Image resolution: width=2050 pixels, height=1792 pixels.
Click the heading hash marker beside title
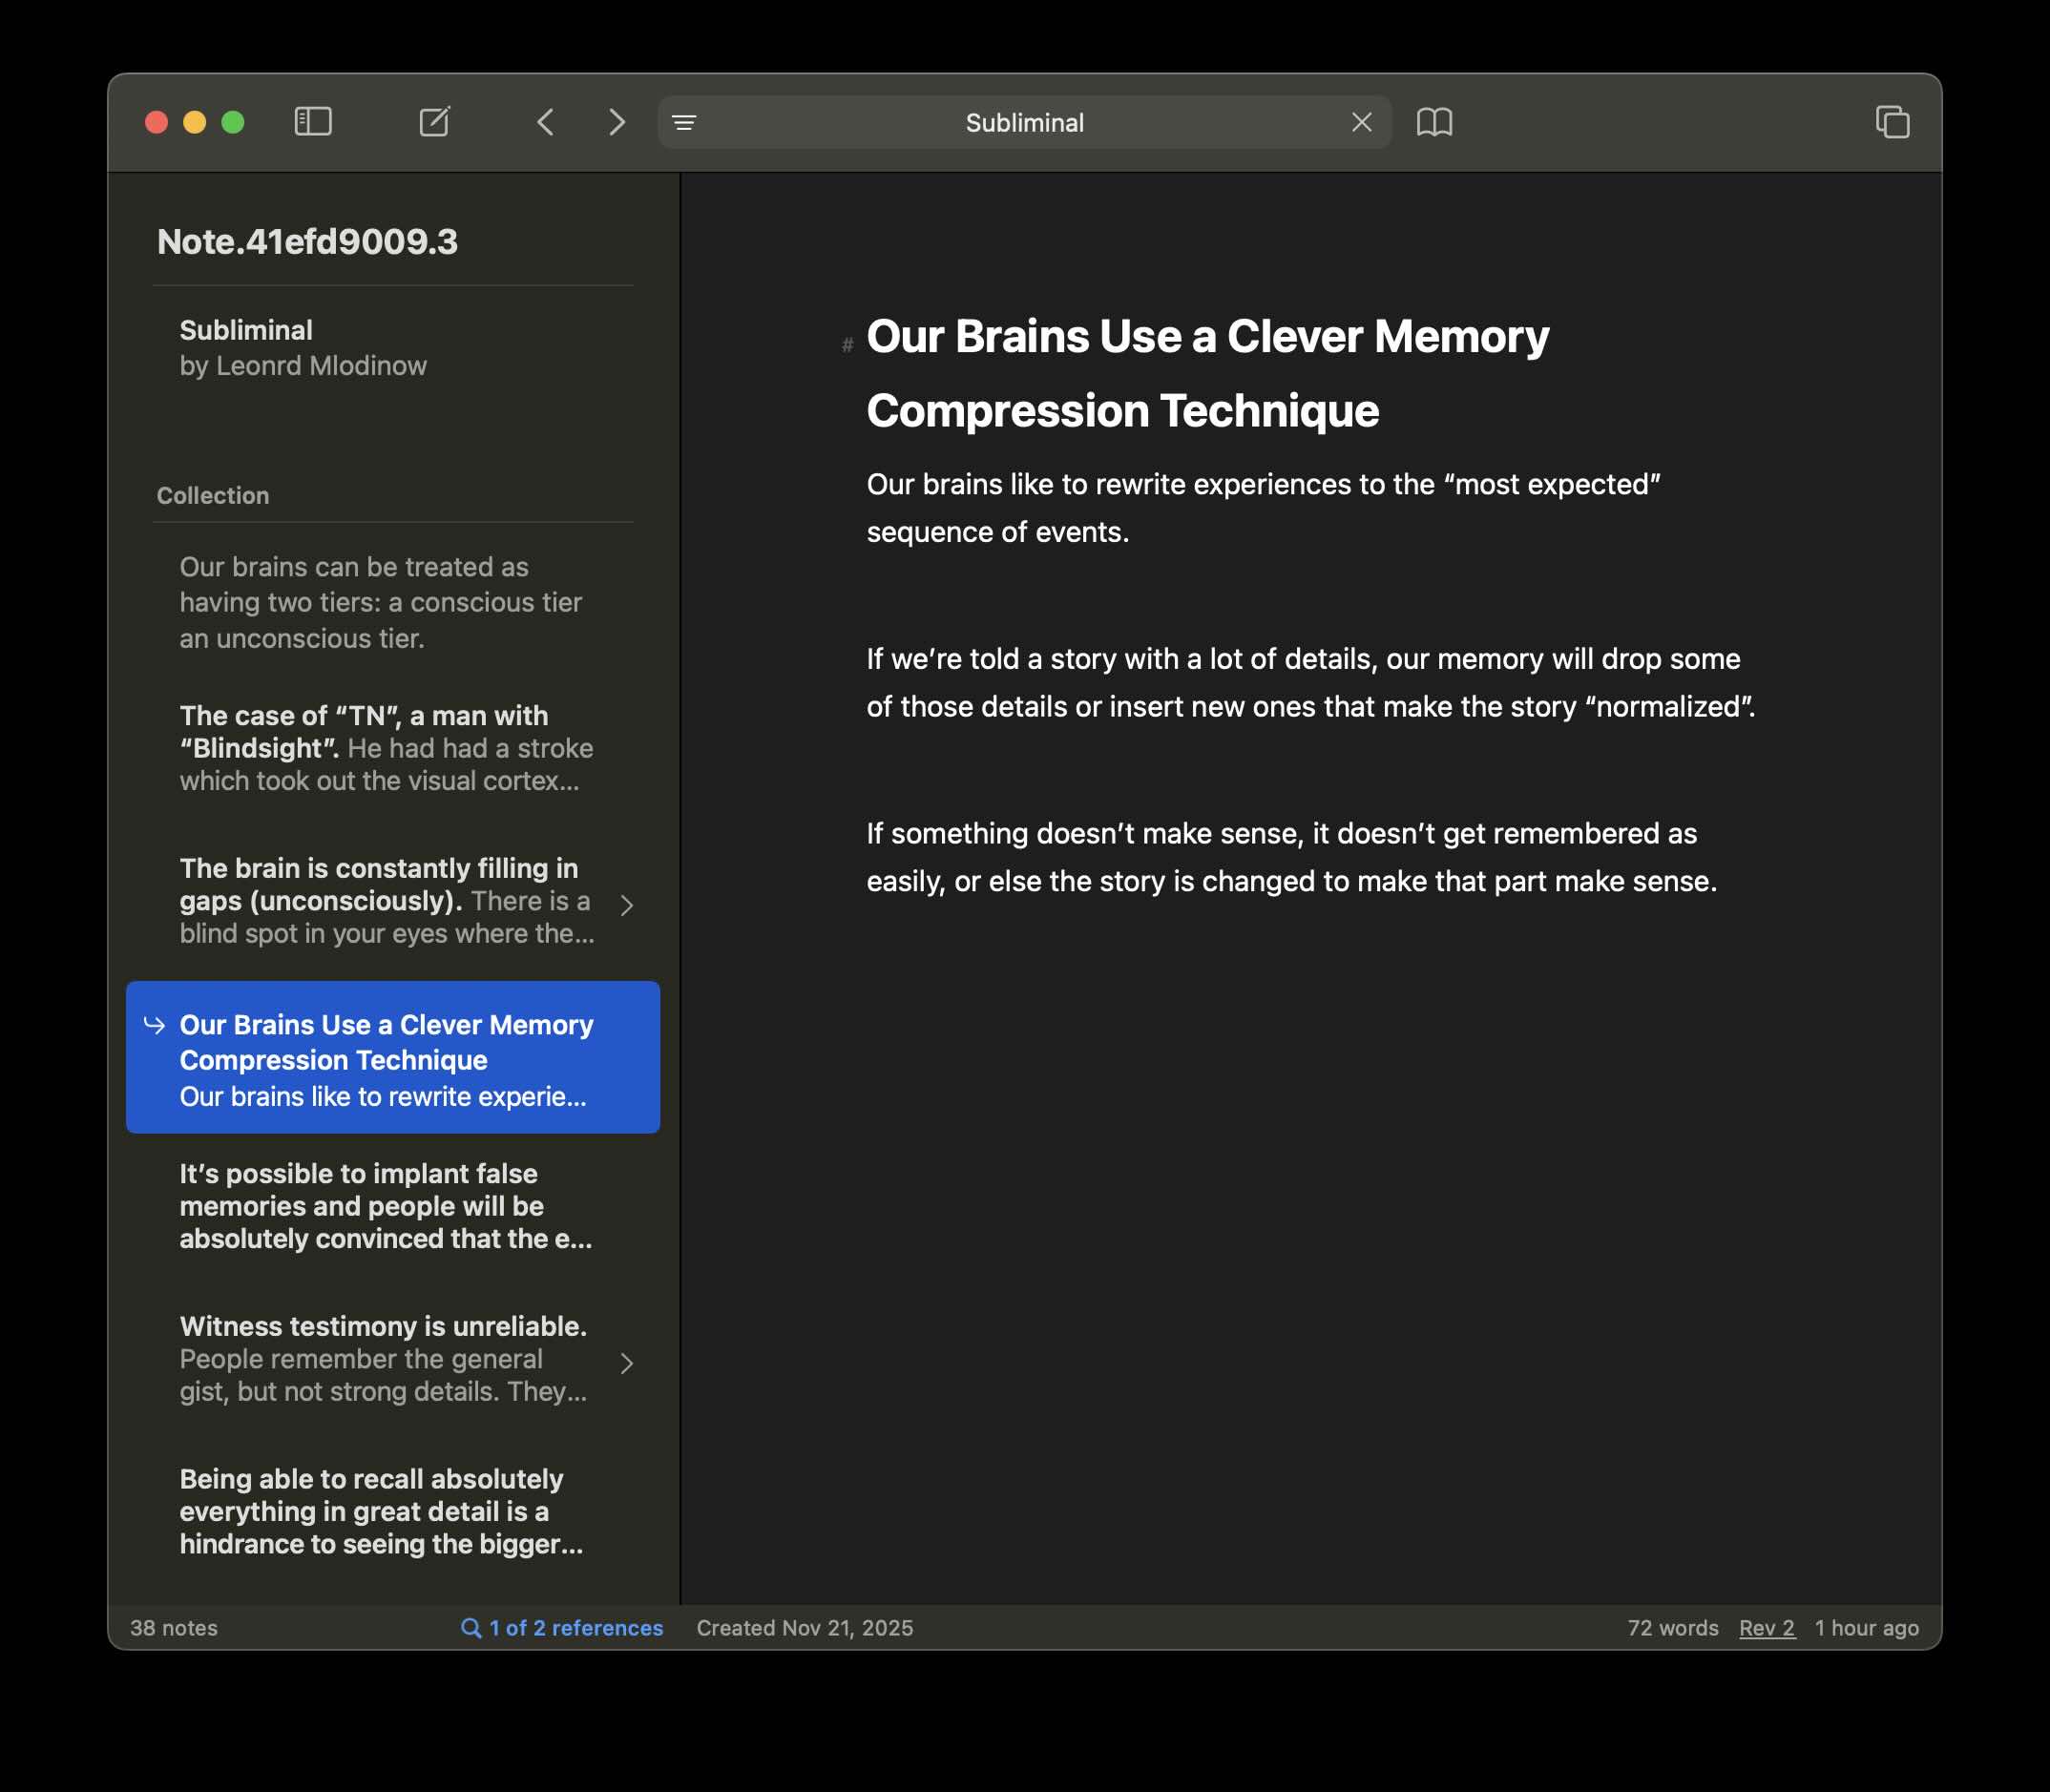pyautogui.click(x=847, y=345)
